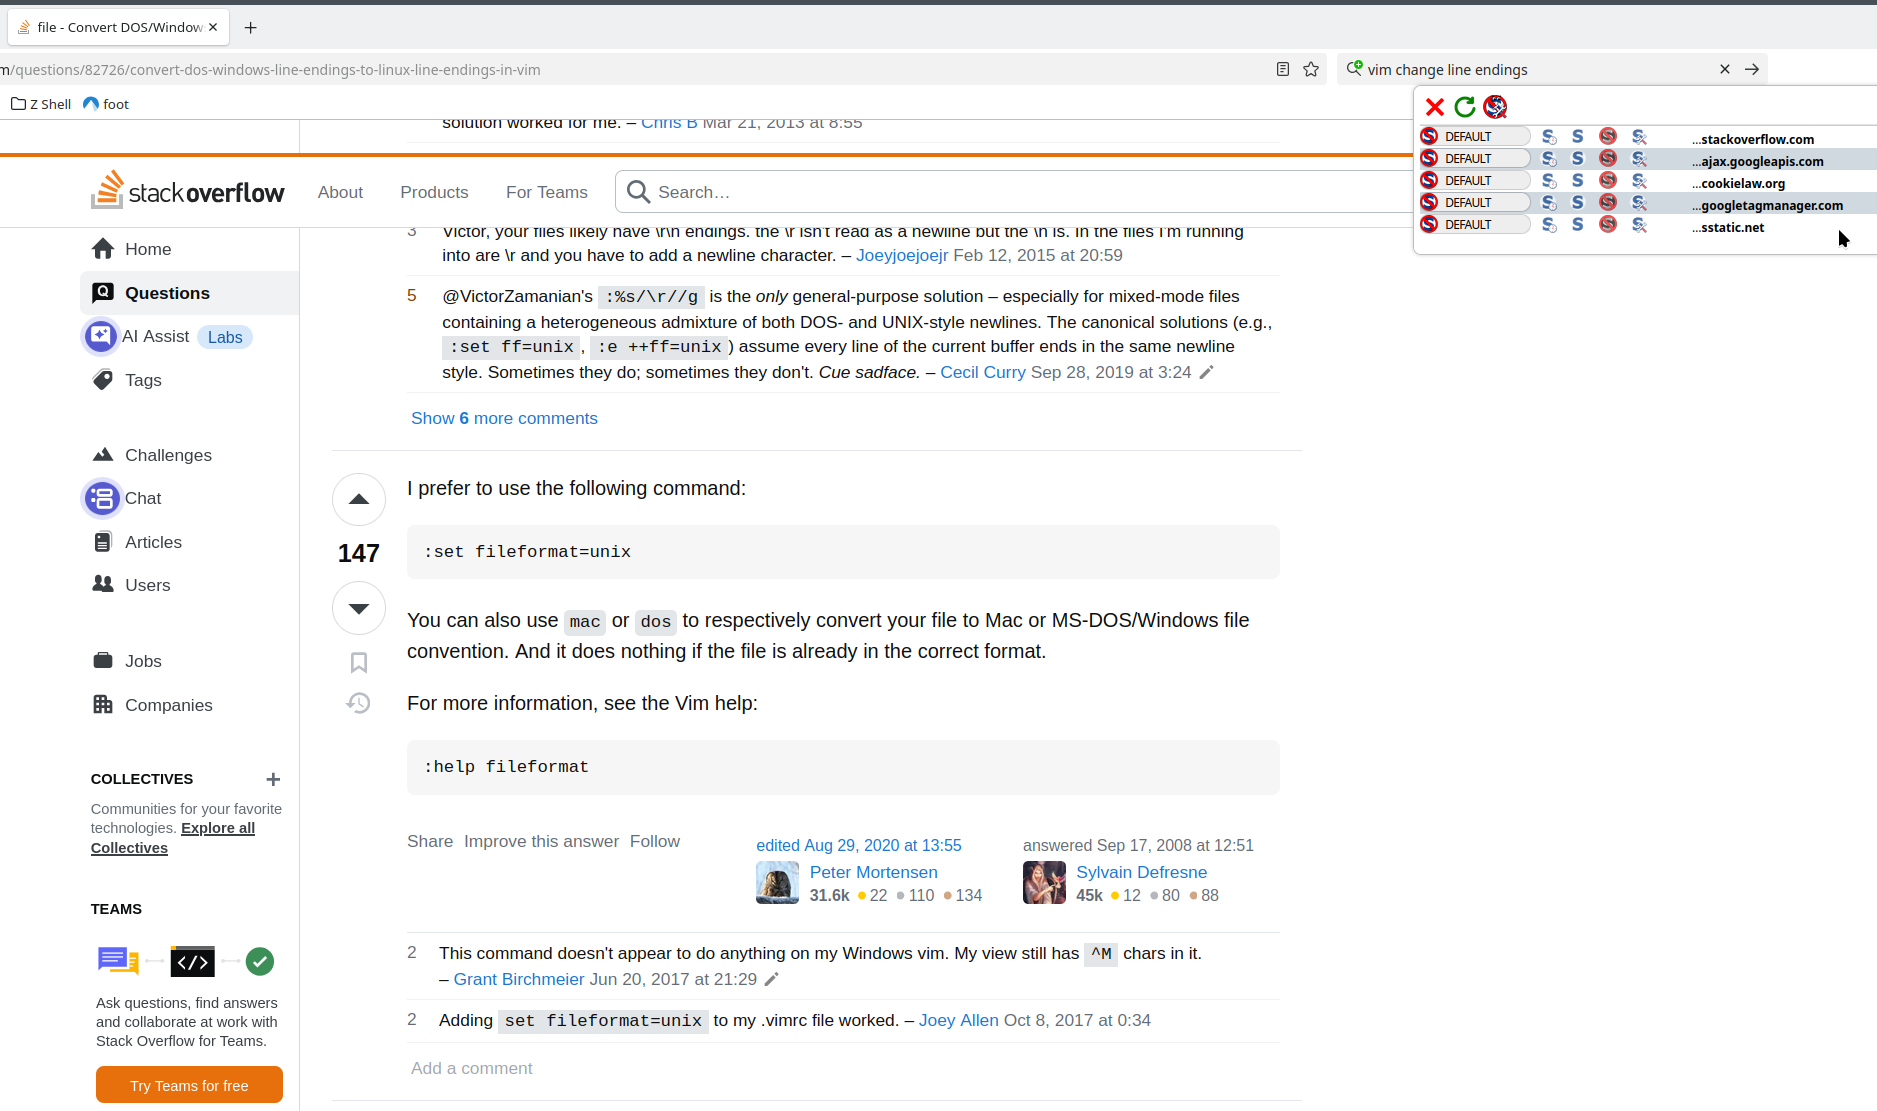Open Chat from the sidebar
Image resolution: width=1877 pixels, height=1111 pixels.
coord(144,498)
